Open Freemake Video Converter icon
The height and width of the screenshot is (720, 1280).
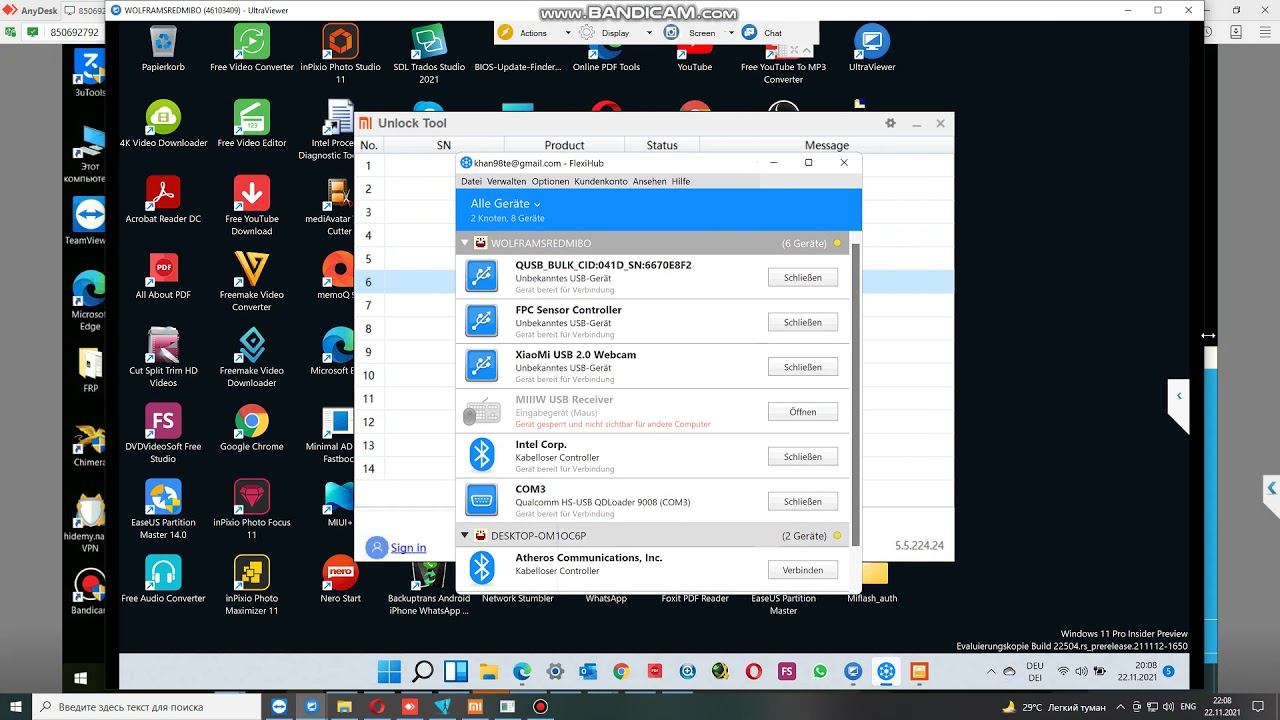[x=252, y=282]
